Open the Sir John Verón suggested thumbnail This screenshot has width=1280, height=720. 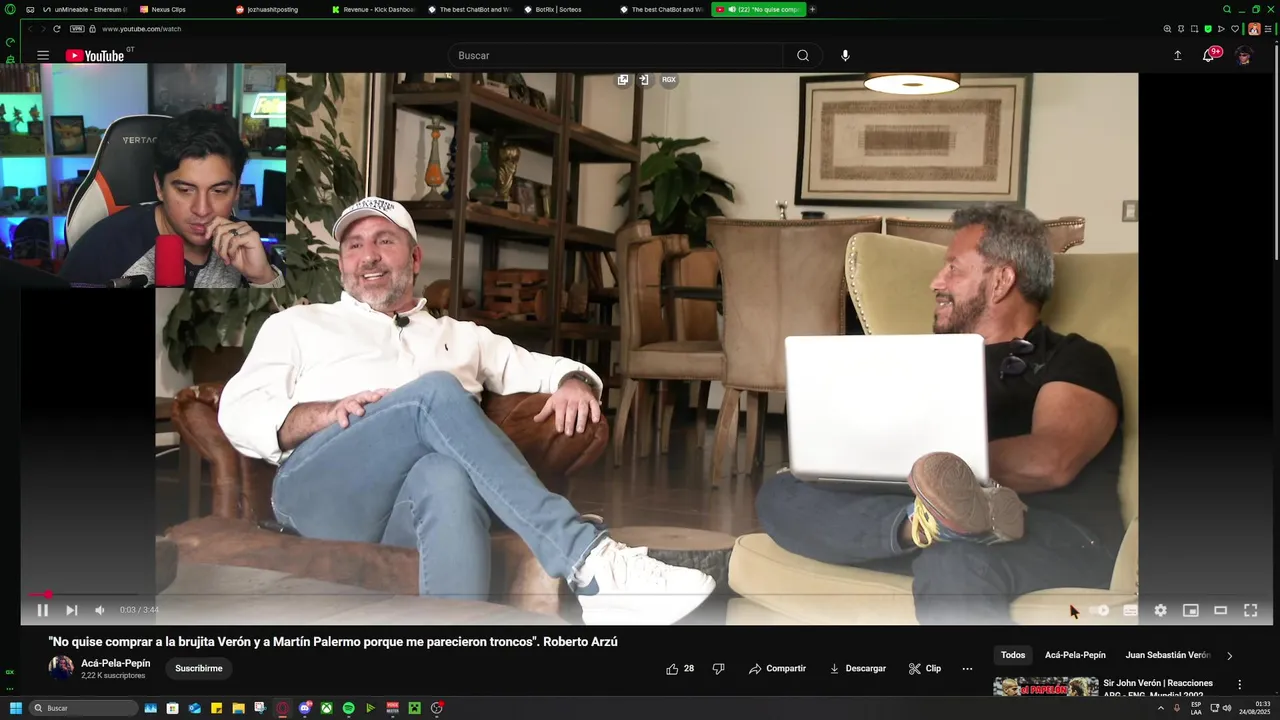coord(1045,687)
